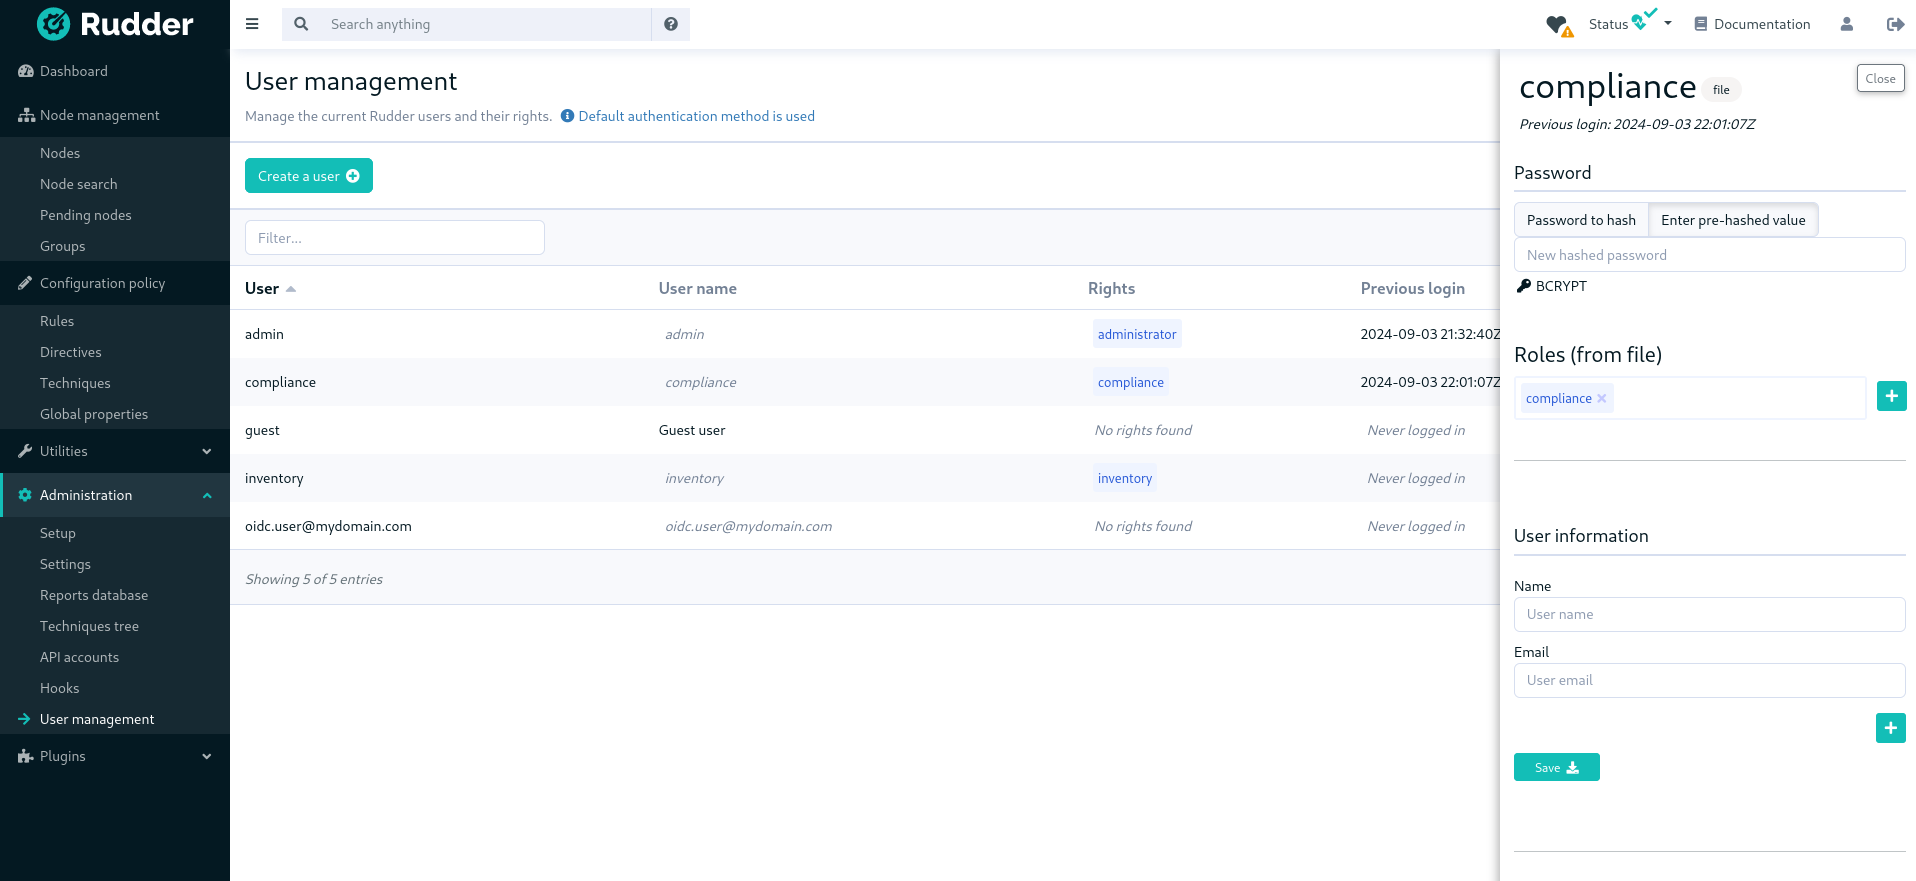Viewport: 1916px width, 881px height.
Task: Click the hamburger menu icon
Action: click(x=252, y=24)
